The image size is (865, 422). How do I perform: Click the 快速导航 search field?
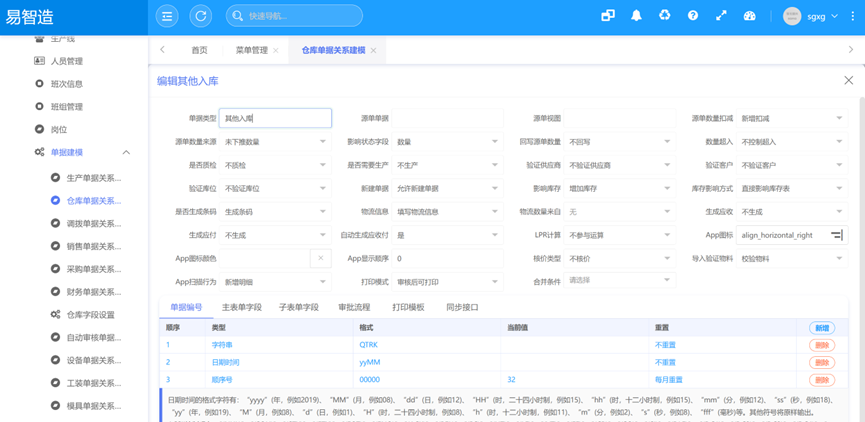294,15
